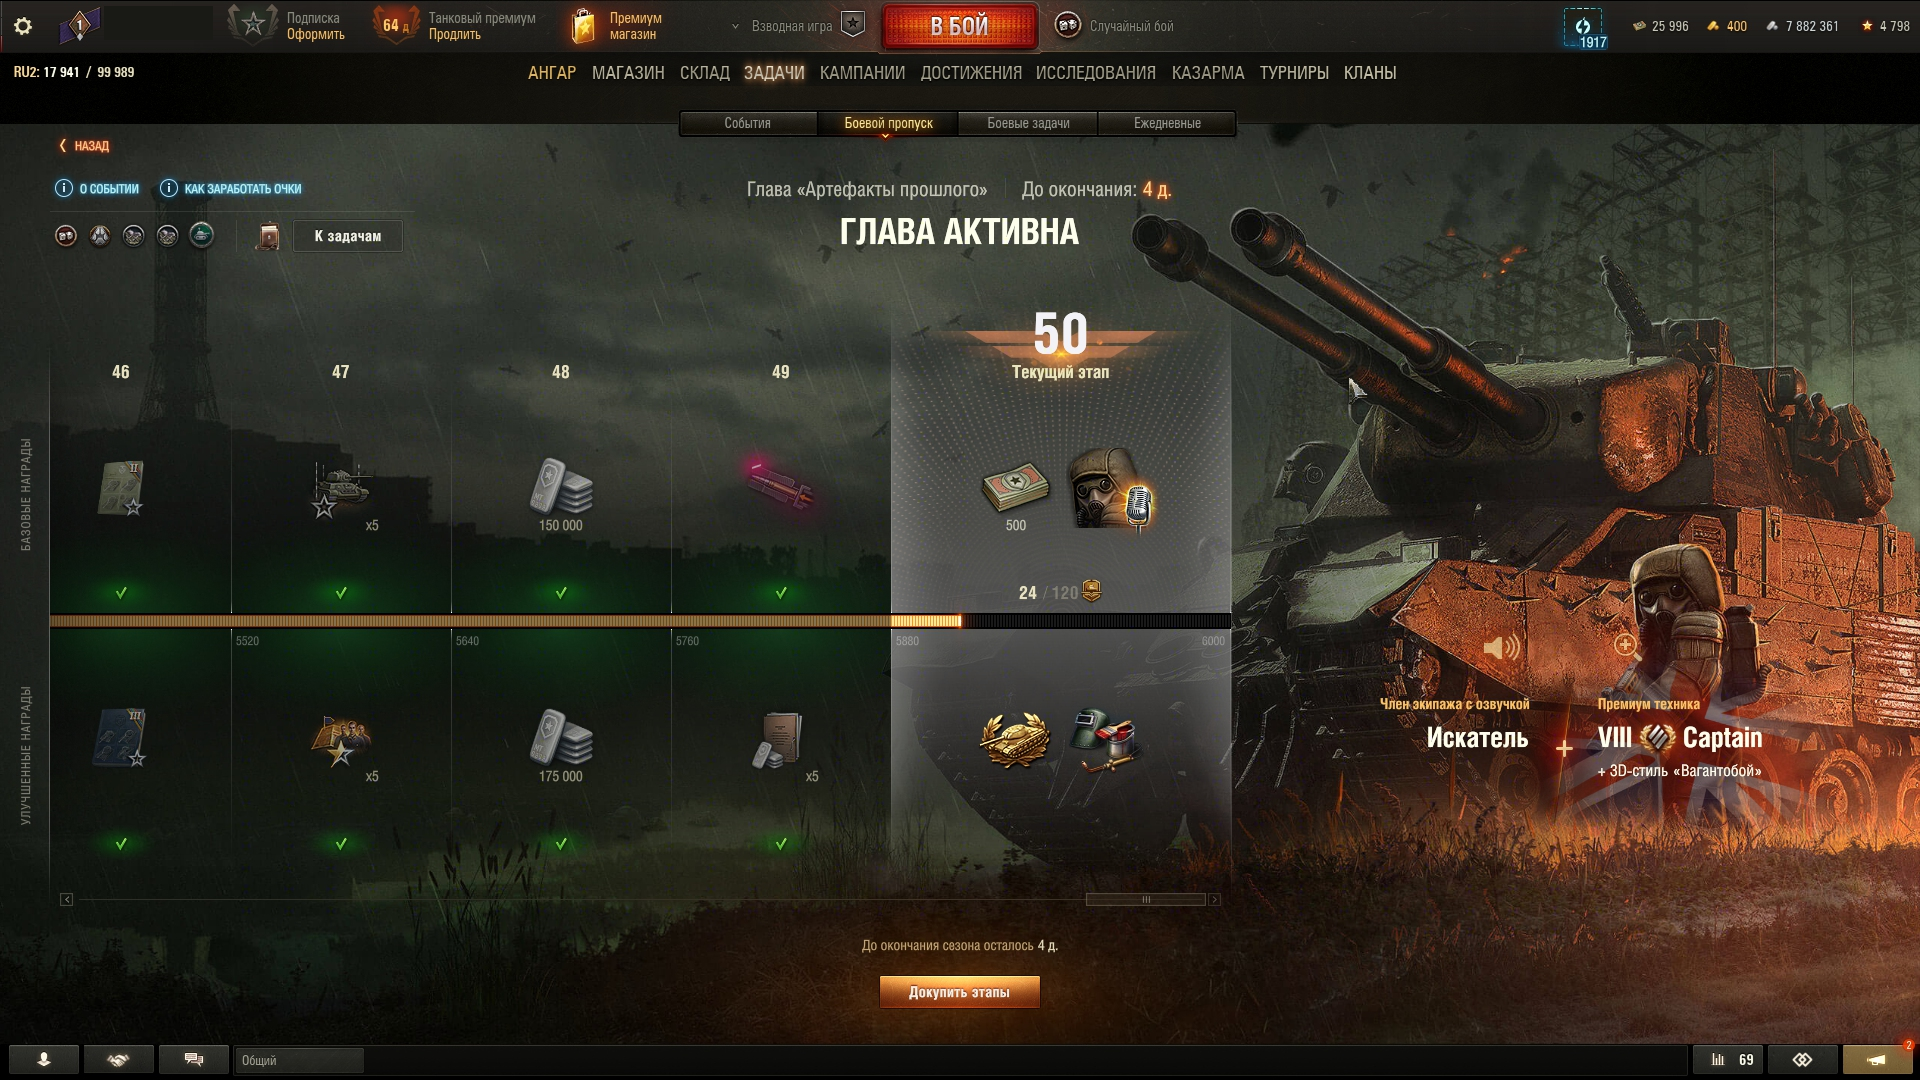Open the contacts list icon in the bottom bar
Viewport: 1920px width, 1080px height.
tap(44, 1060)
